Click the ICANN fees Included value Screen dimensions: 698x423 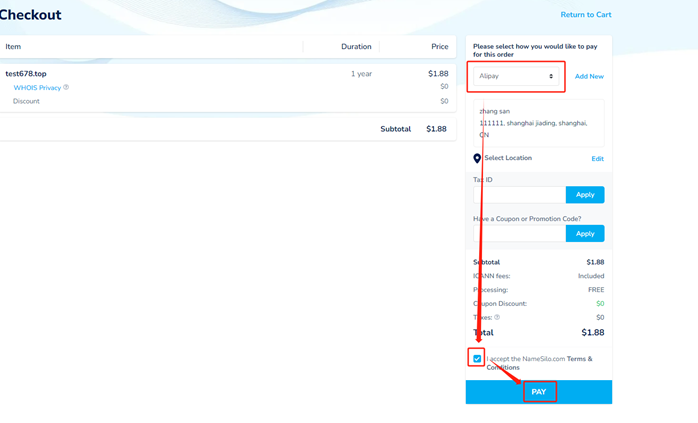[591, 276]
